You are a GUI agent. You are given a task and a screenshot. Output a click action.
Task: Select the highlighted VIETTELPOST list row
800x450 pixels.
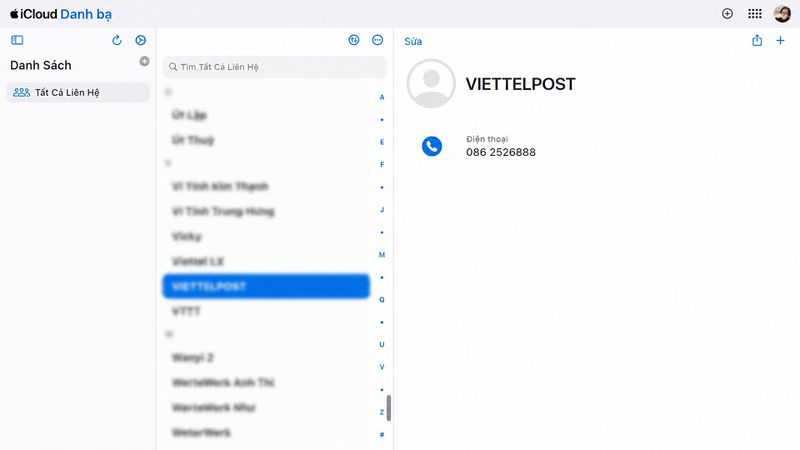pos(266,286)
